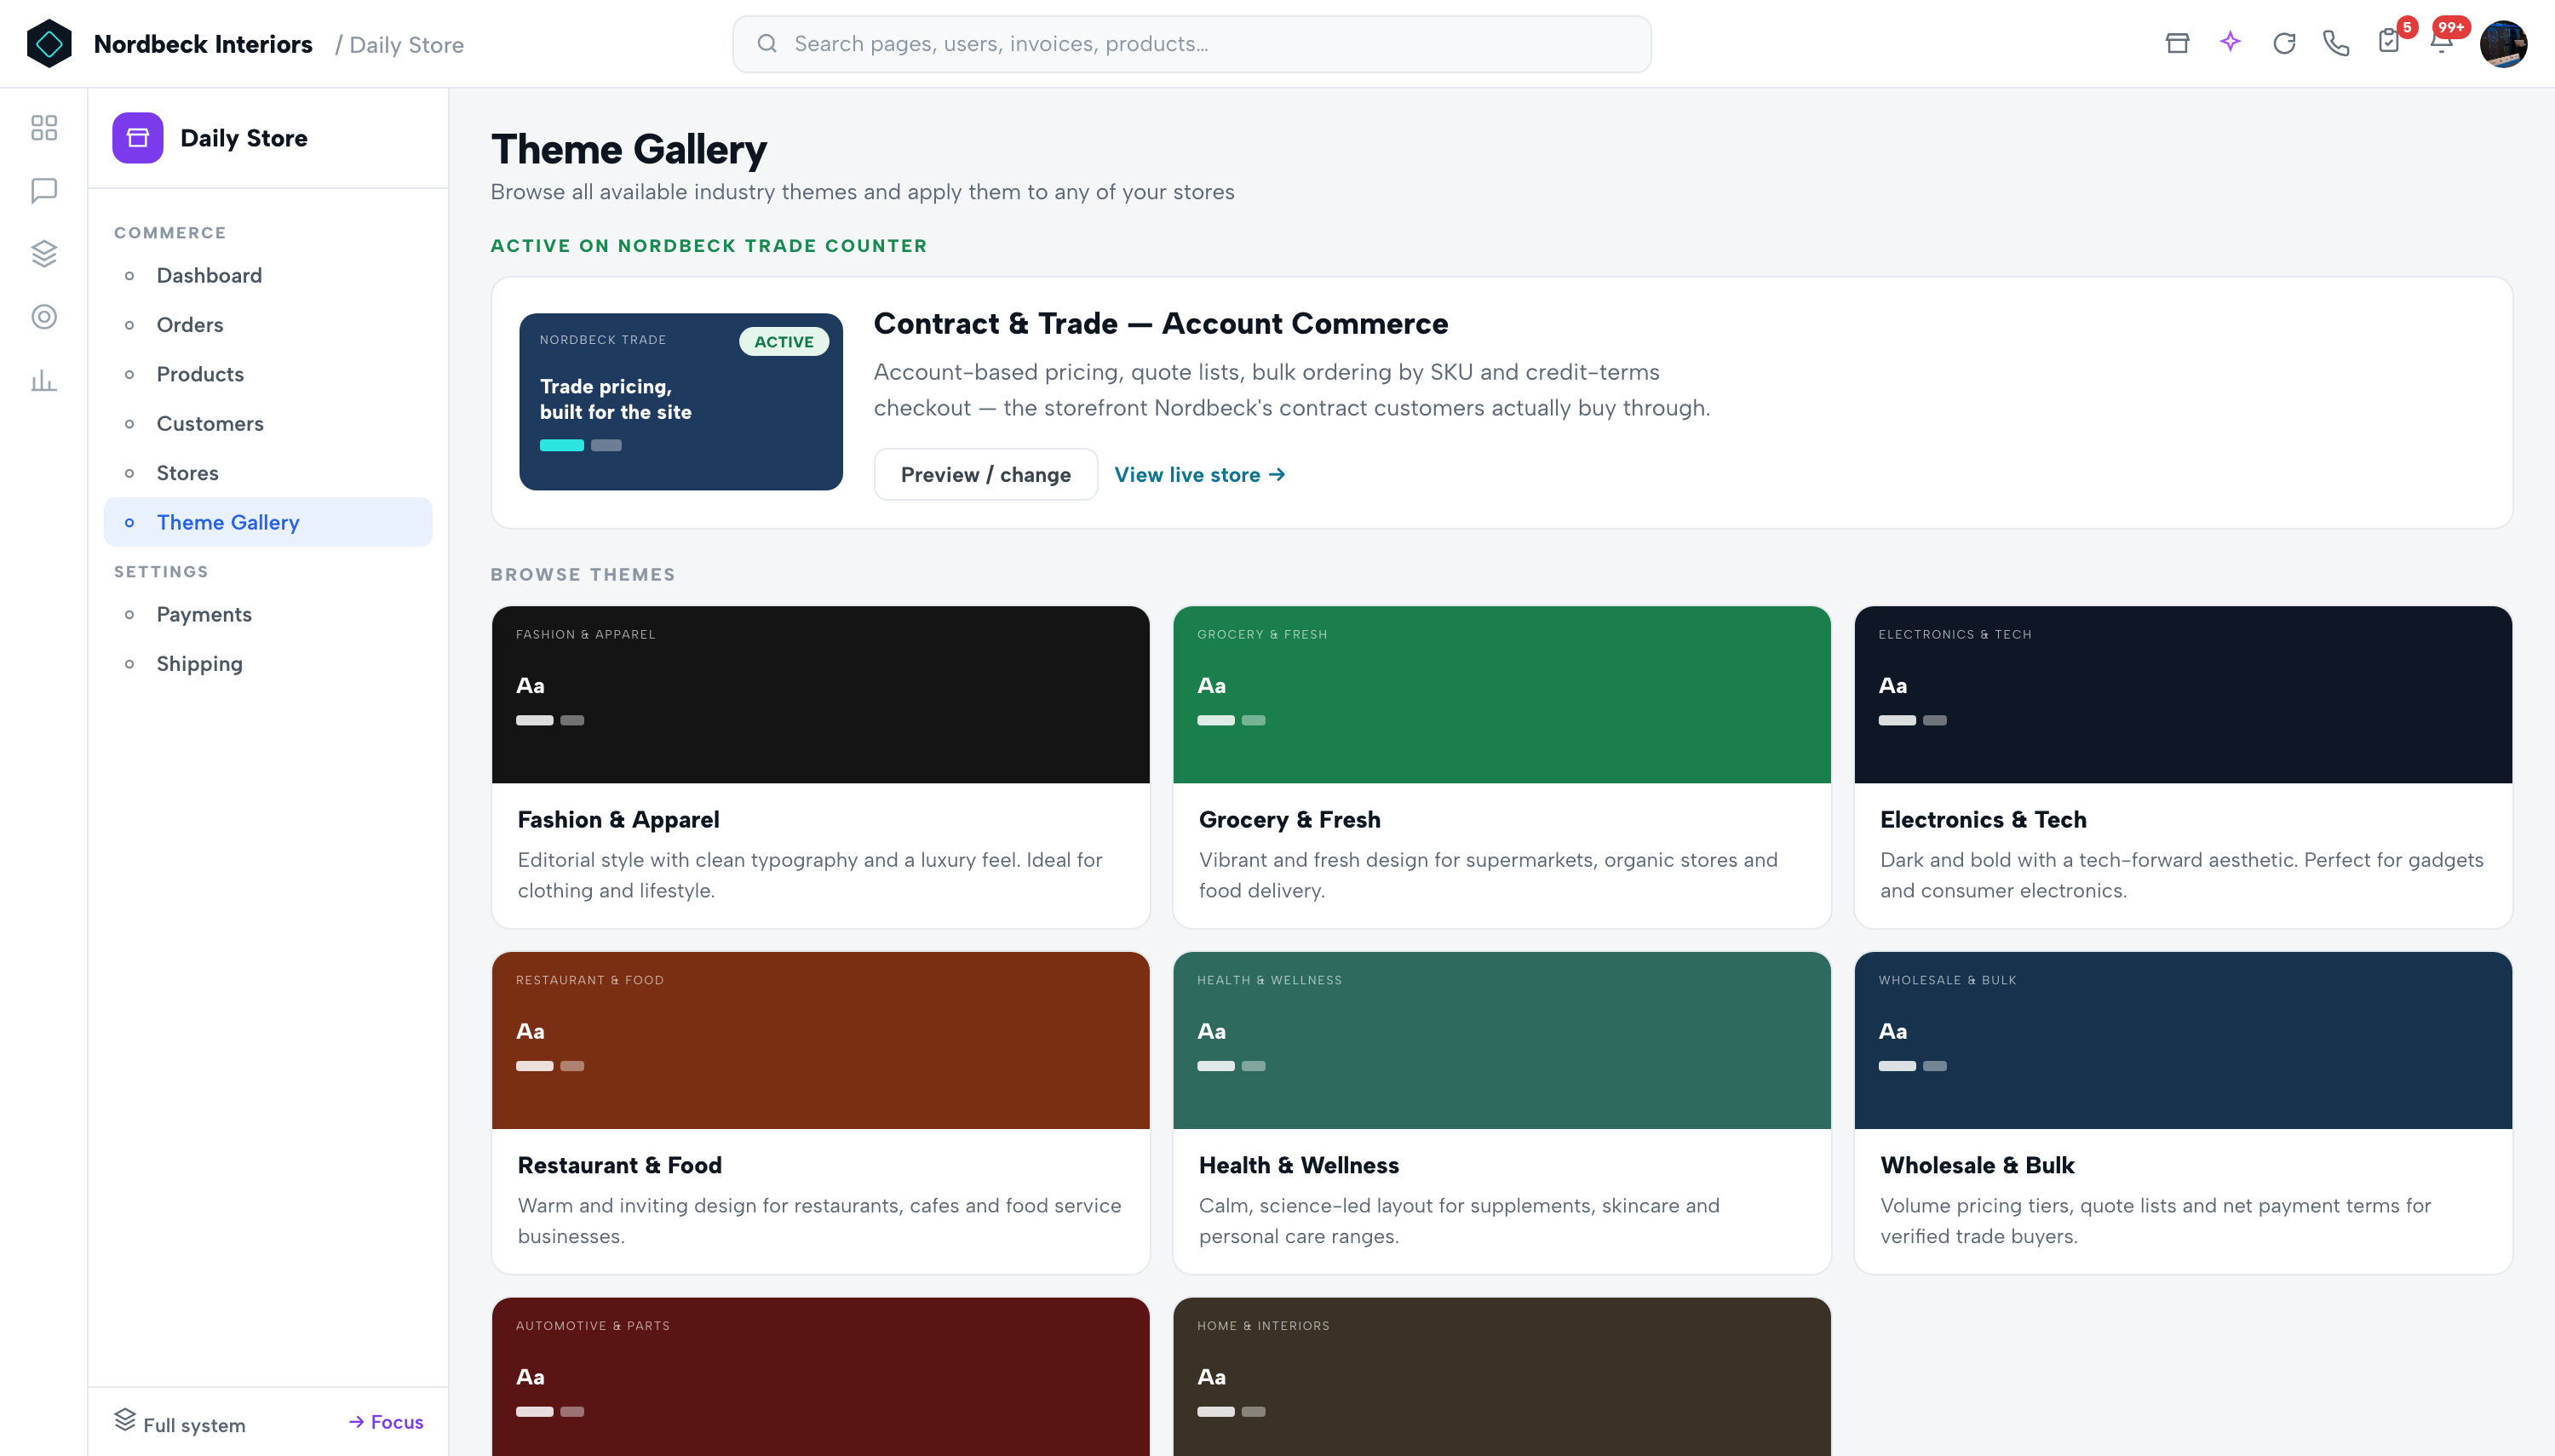Click the search magnifier icon
This screenshot has width=2555, height=1456.
(x=767, y=44)
